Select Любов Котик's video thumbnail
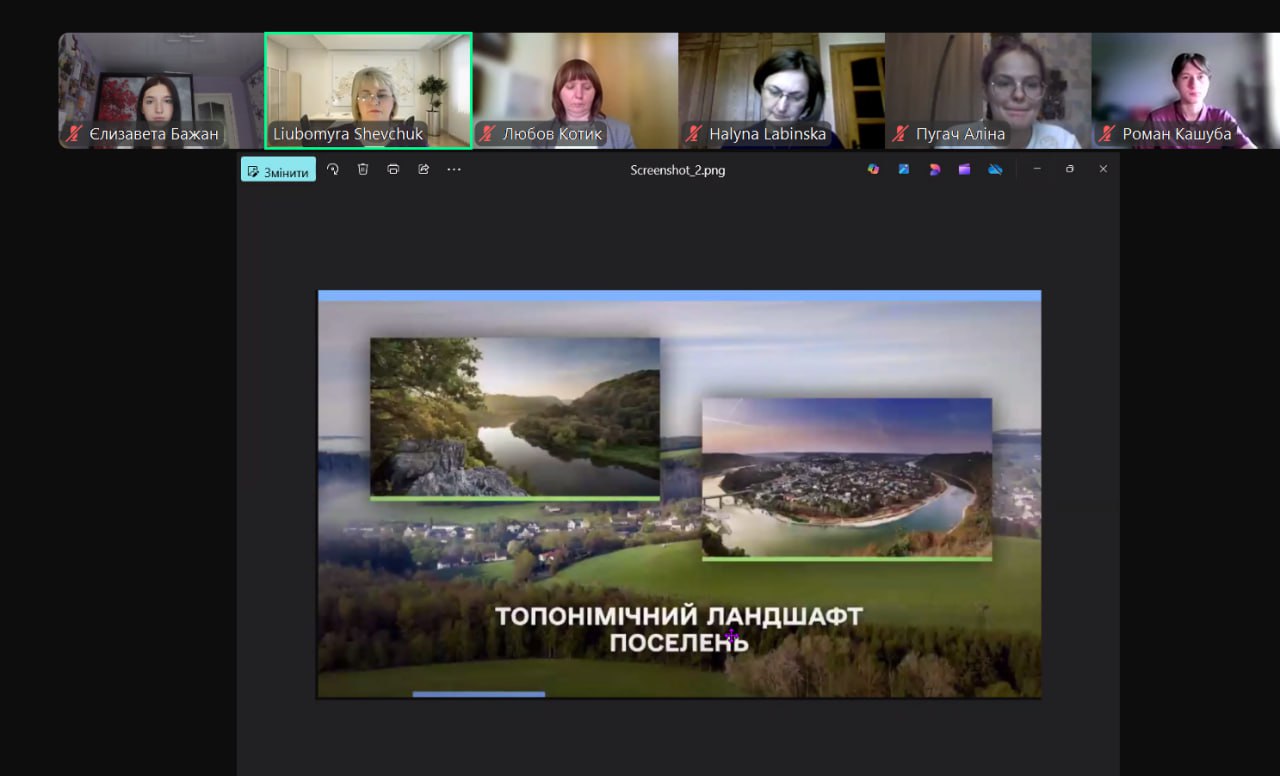Image resolution: width=1280 pixels, height=776 pixels. [x=575, y=90]
